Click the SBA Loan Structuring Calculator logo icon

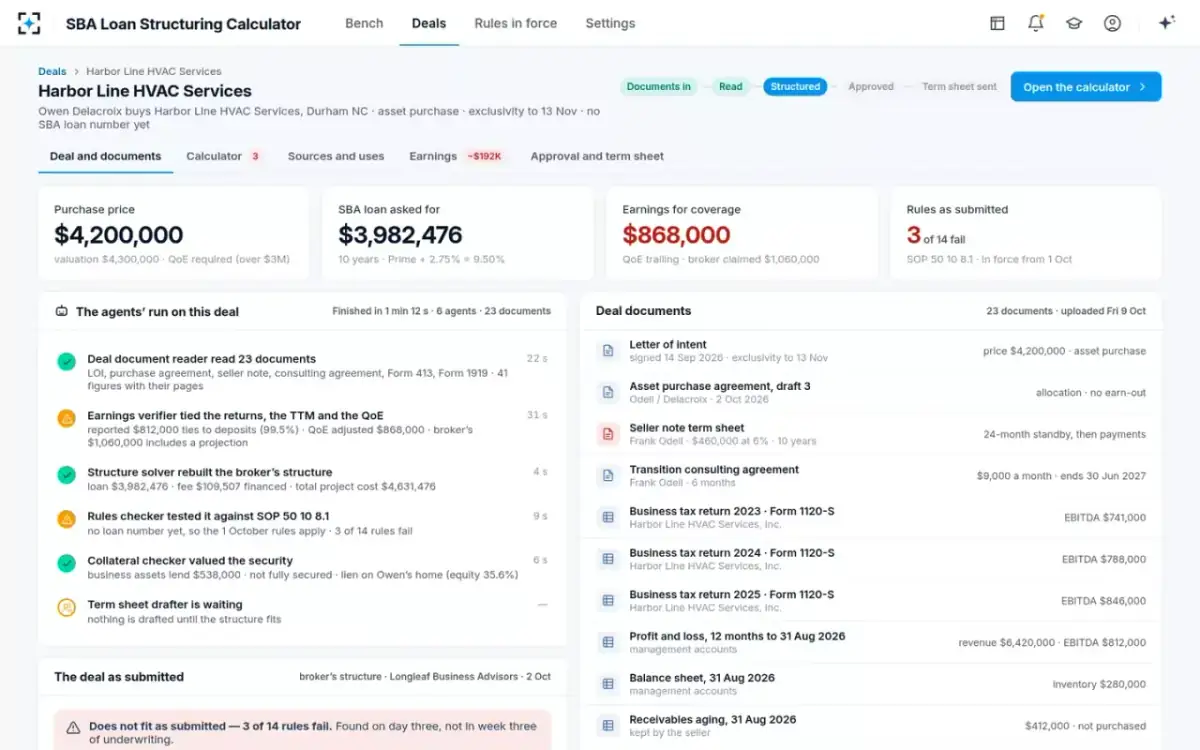[29, 23]
